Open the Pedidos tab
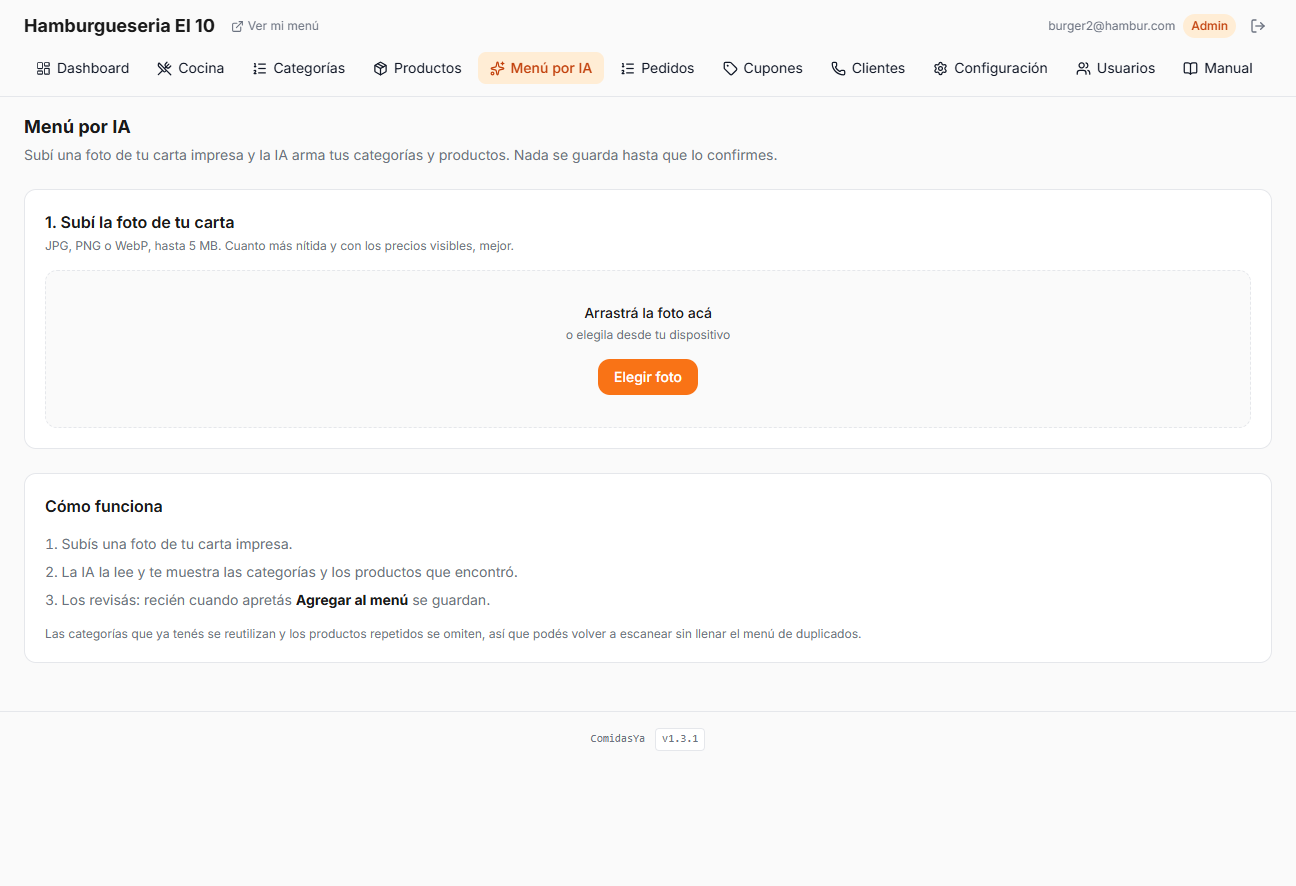The height and width of the screenshot is (886, 1296). click(x=657, y=68)
